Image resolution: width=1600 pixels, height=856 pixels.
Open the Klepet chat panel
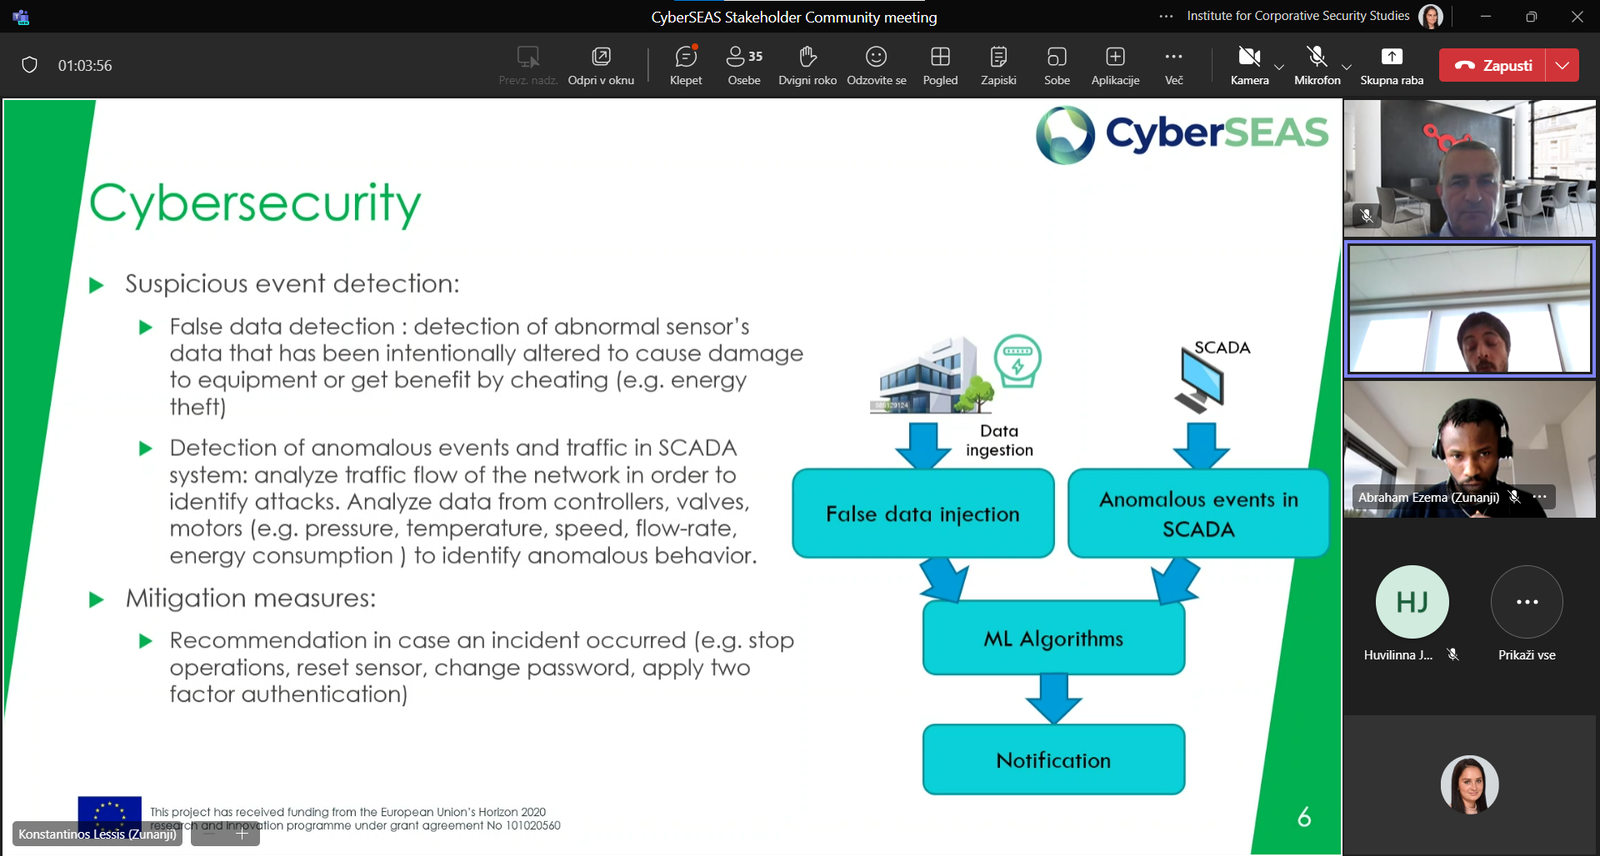pyautogui.click(x=686, y=65)
